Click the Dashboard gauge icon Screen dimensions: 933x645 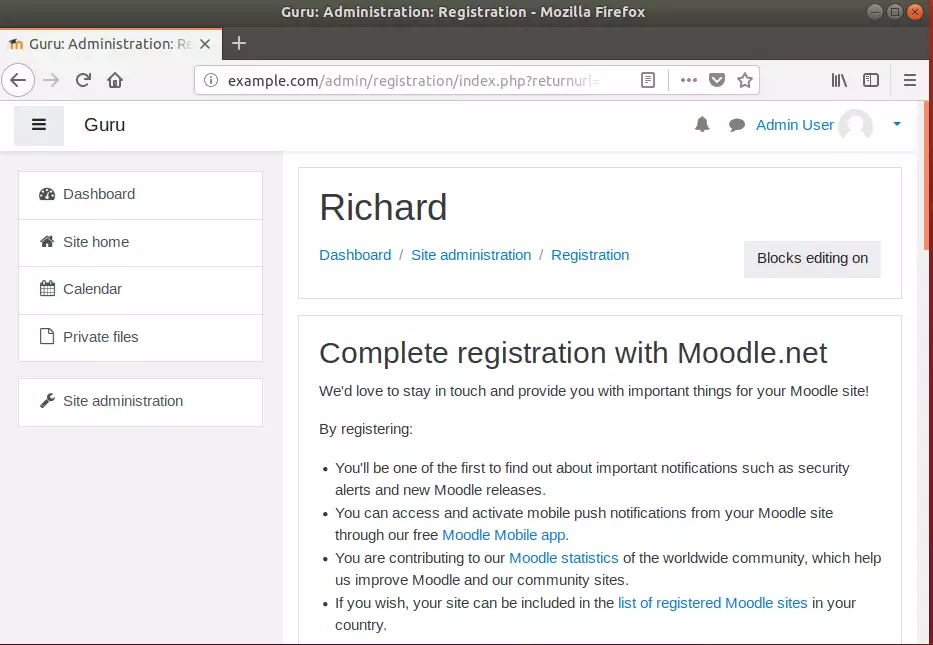(x=47, y=194)
